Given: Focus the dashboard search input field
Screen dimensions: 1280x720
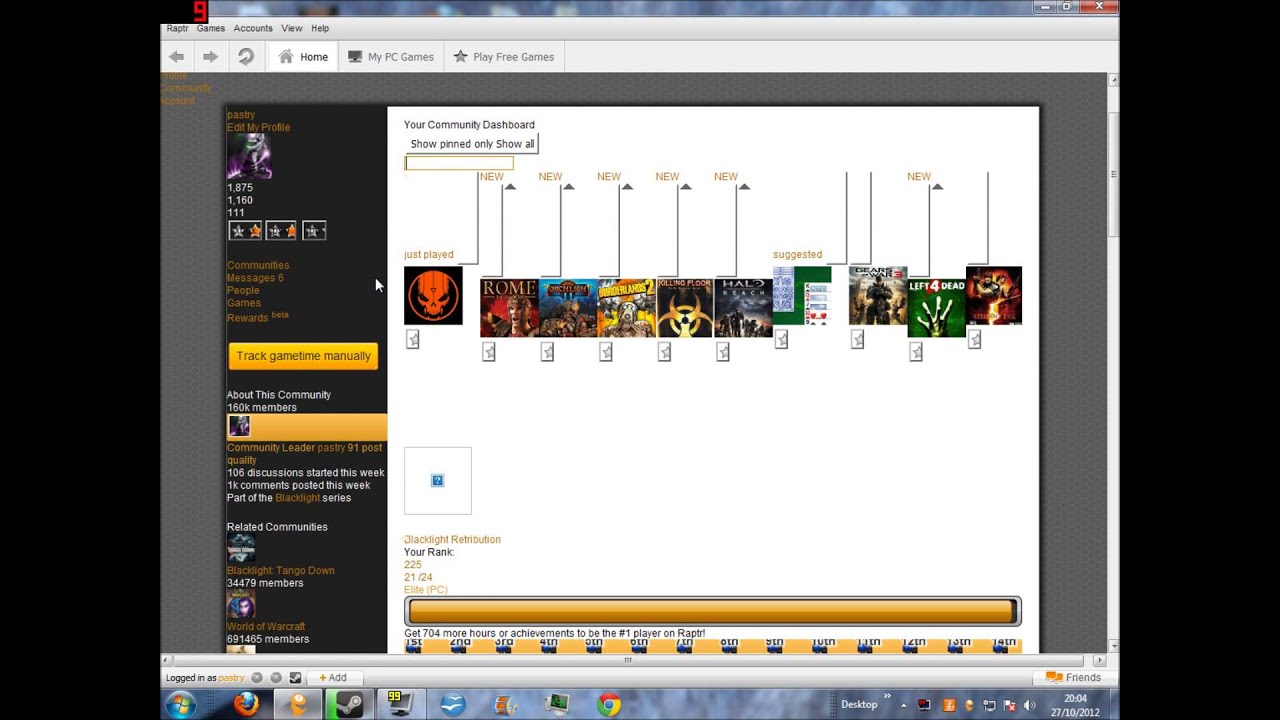Looking at the screenshot, I should tap(459, 163).
